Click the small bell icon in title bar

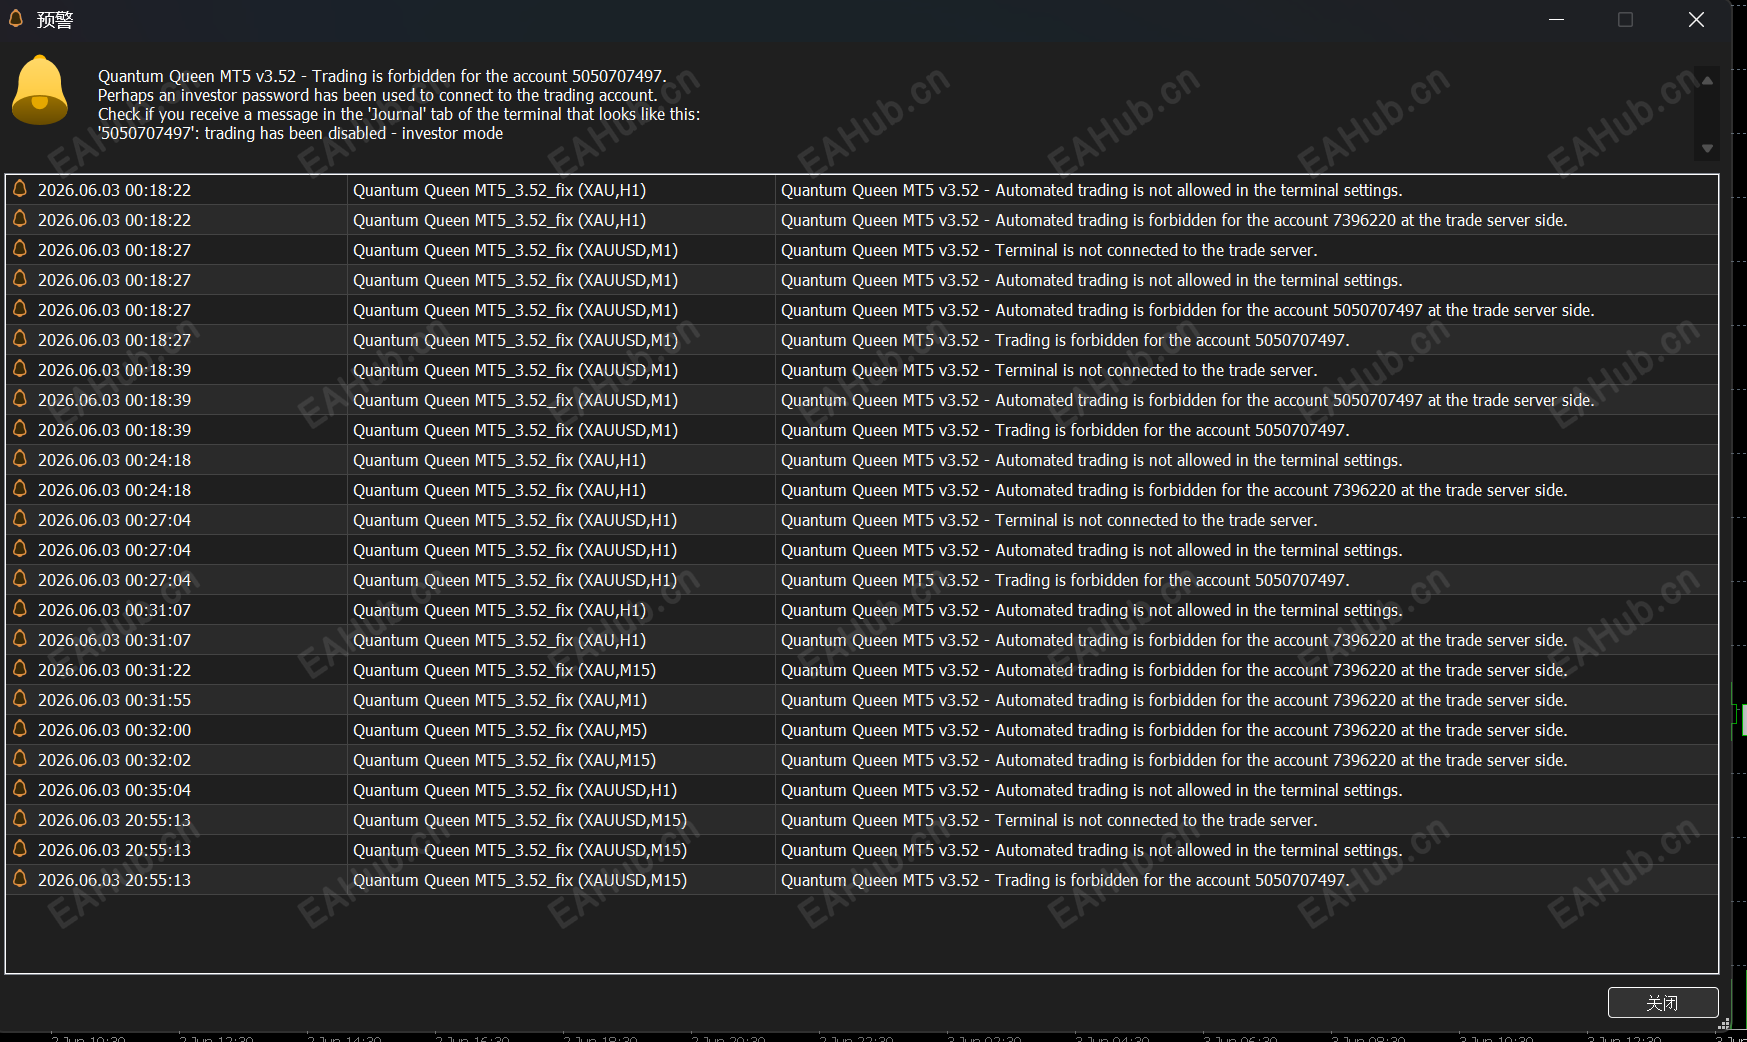click(x=16, y=18)
